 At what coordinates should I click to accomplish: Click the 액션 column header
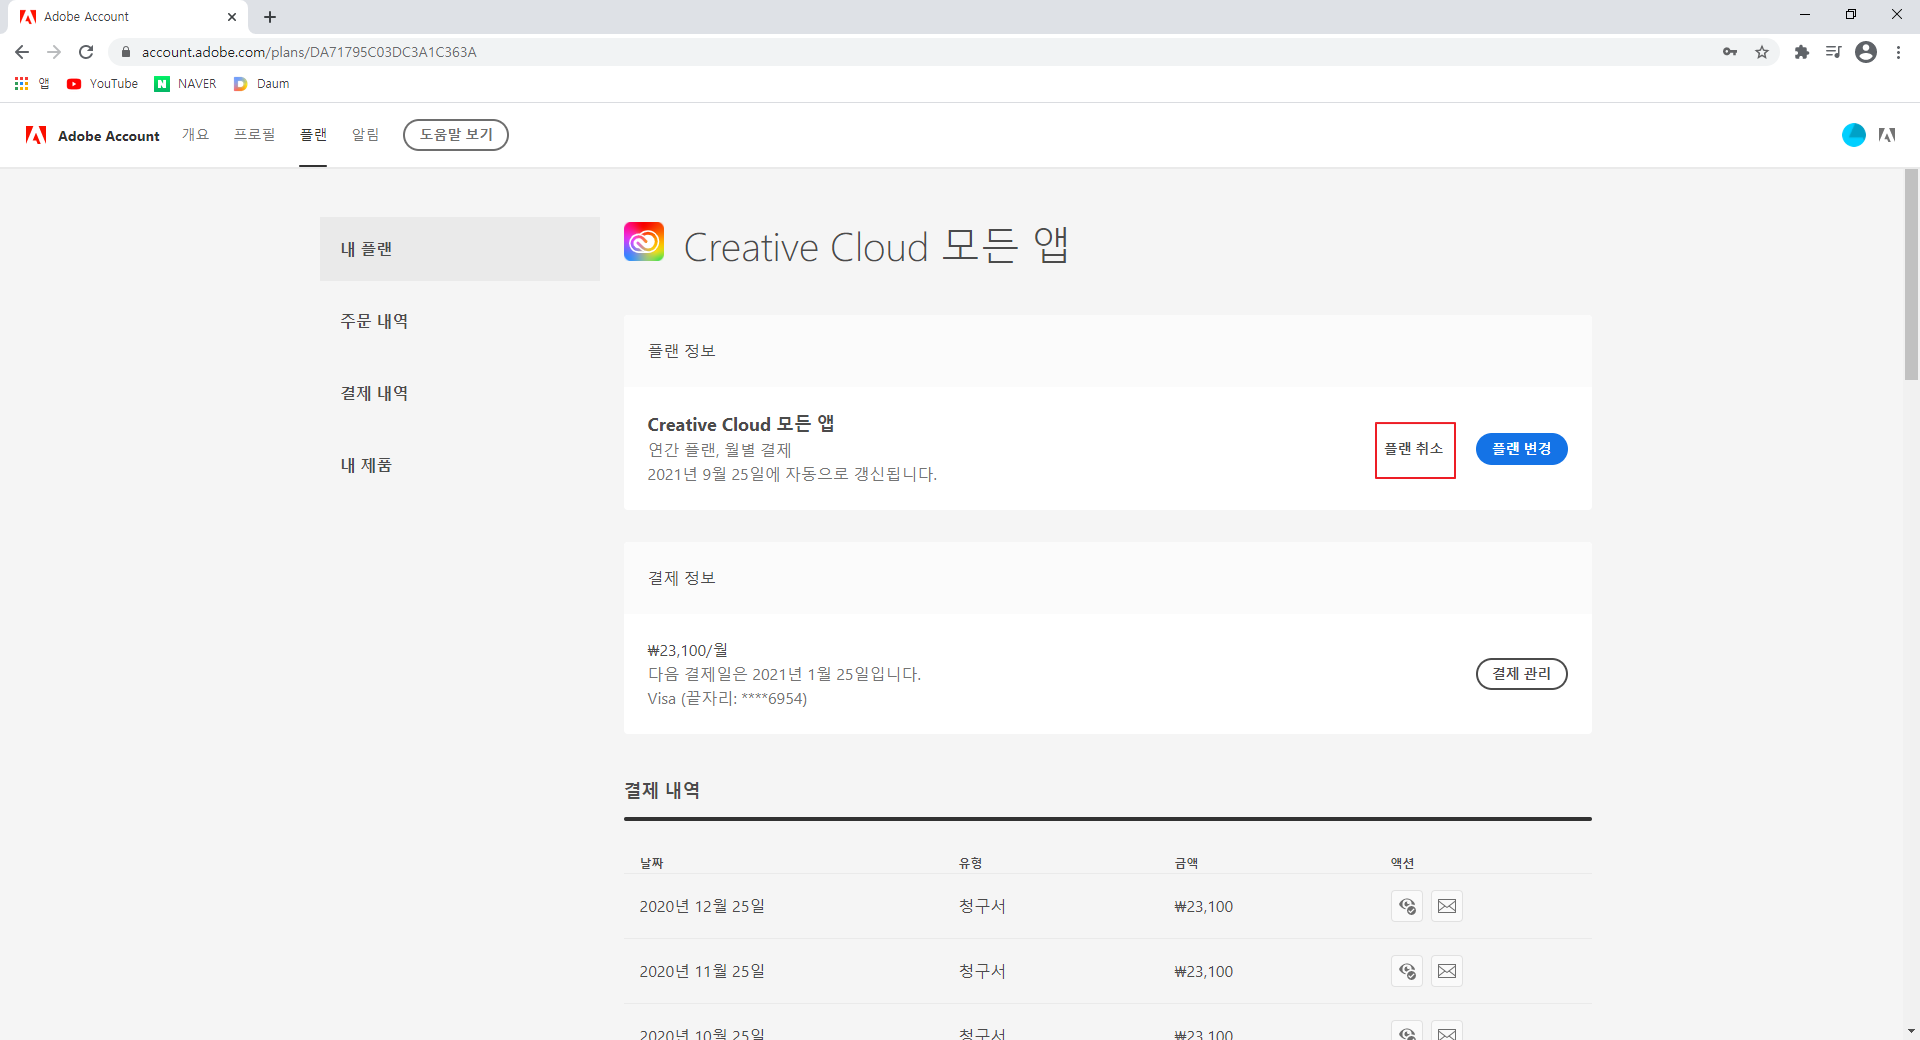[1403, 863]
